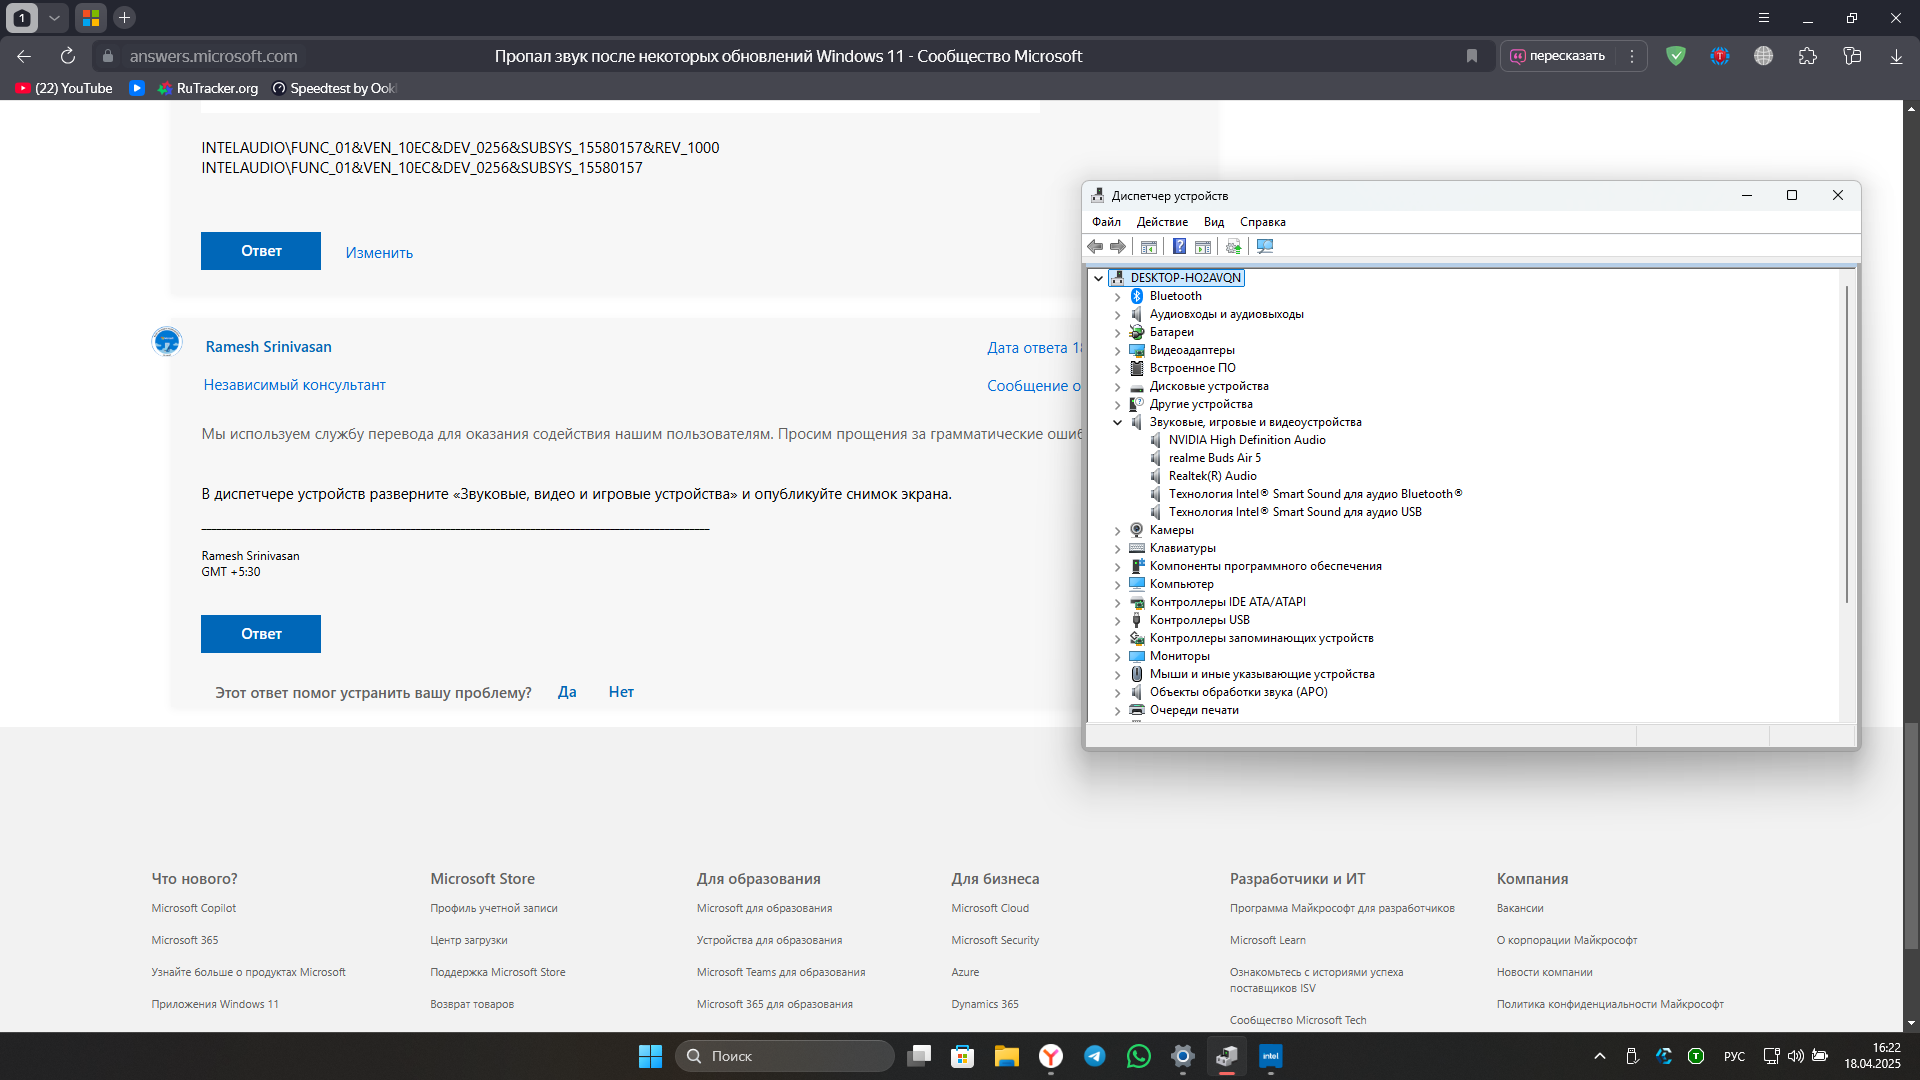This screenshot has width=1920, height=1080.
Task: Collapse the DESKTOP-HO2AVQN root node
Action: pyautogui.click(x=1099, y=278)
